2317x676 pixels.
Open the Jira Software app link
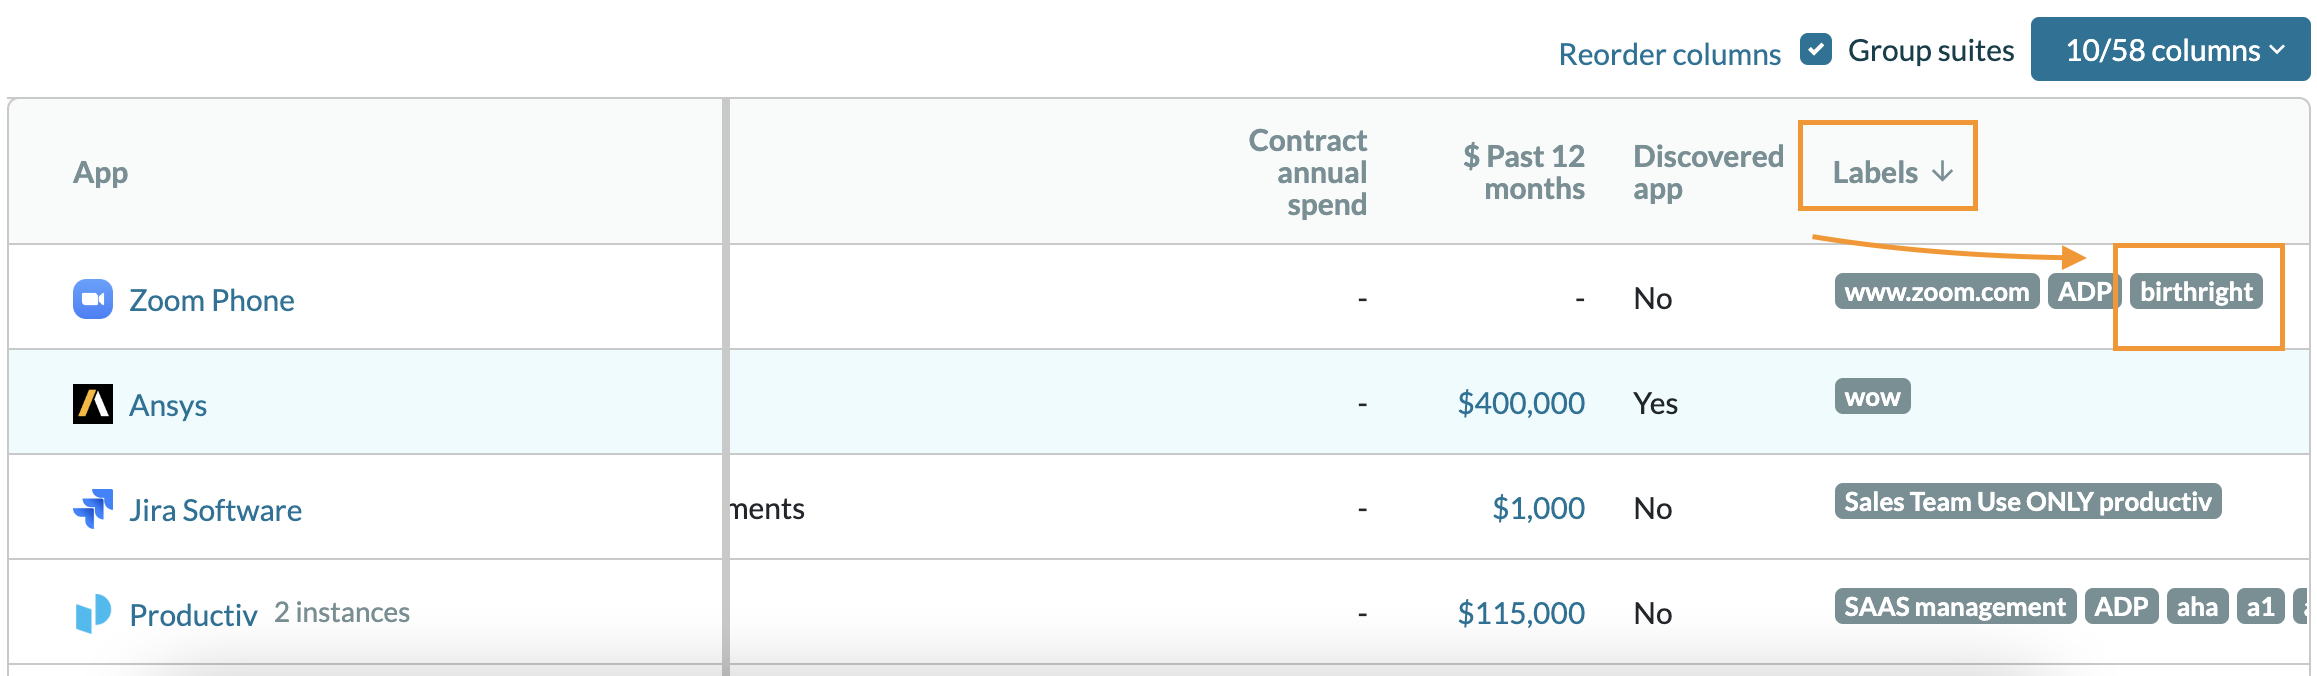click(215, 510)
